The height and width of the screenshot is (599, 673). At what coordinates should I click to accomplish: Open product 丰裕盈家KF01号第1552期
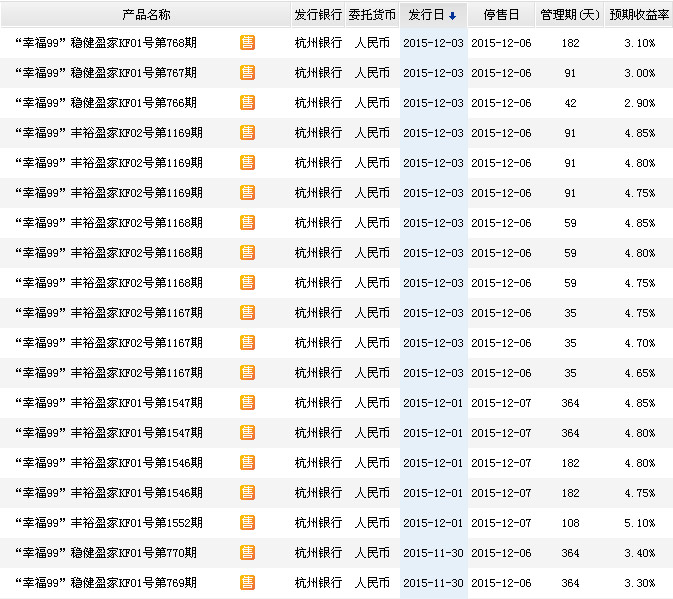pyautogui.click(x=109, y=523)
